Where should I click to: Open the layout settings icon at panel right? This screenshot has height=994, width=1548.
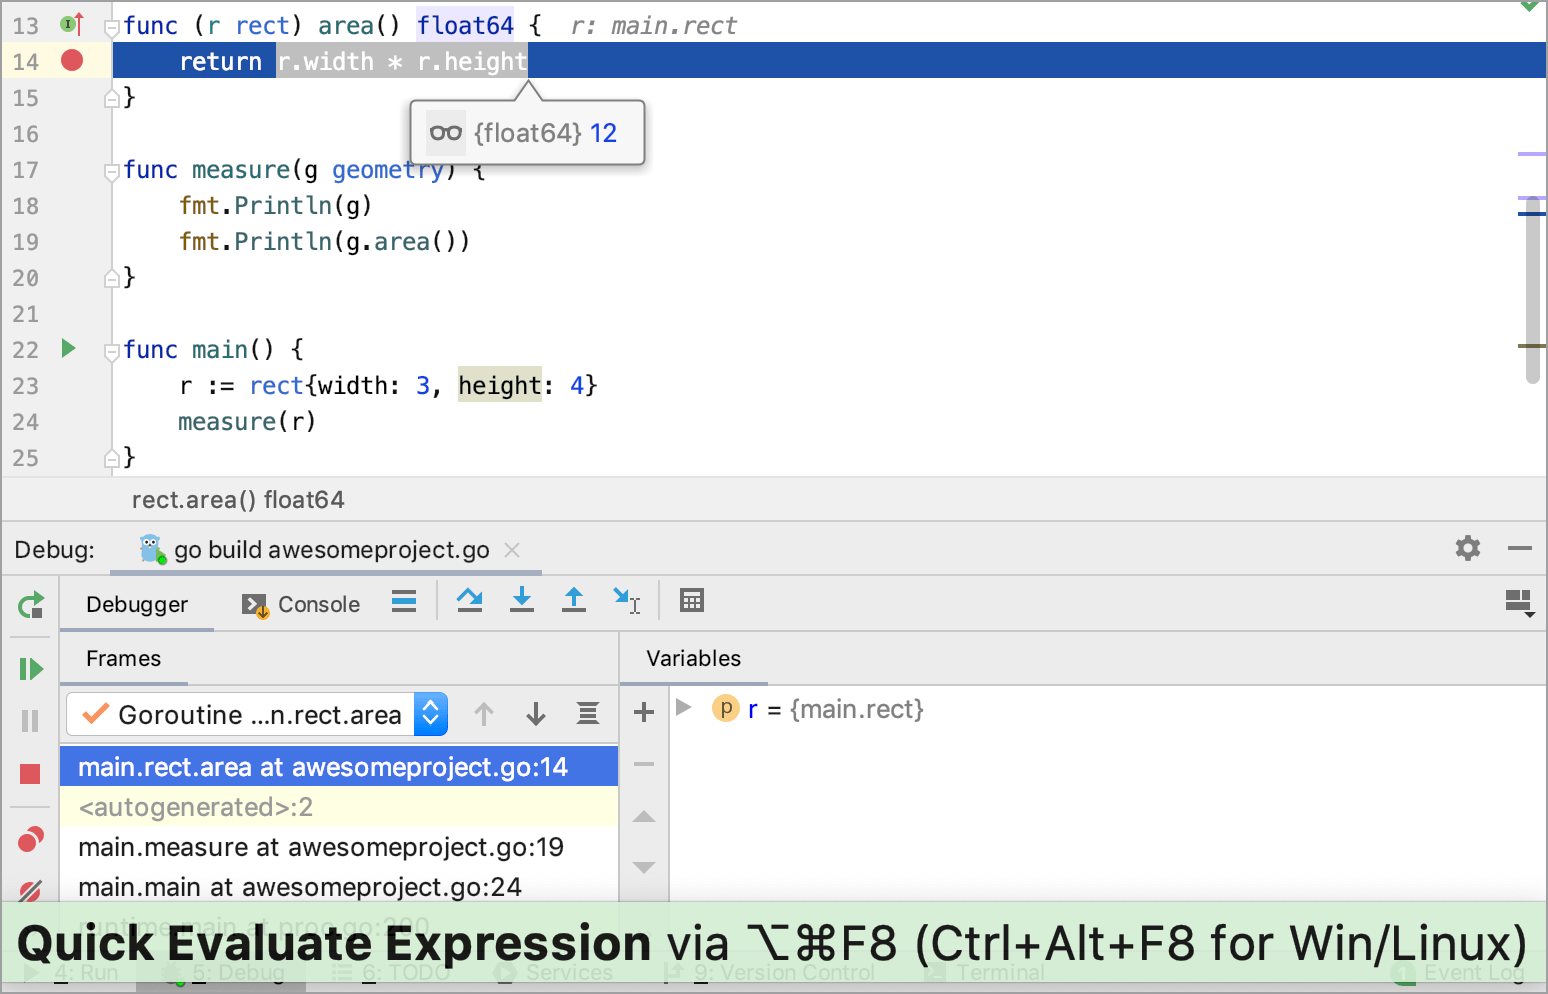click(1520, 603)
